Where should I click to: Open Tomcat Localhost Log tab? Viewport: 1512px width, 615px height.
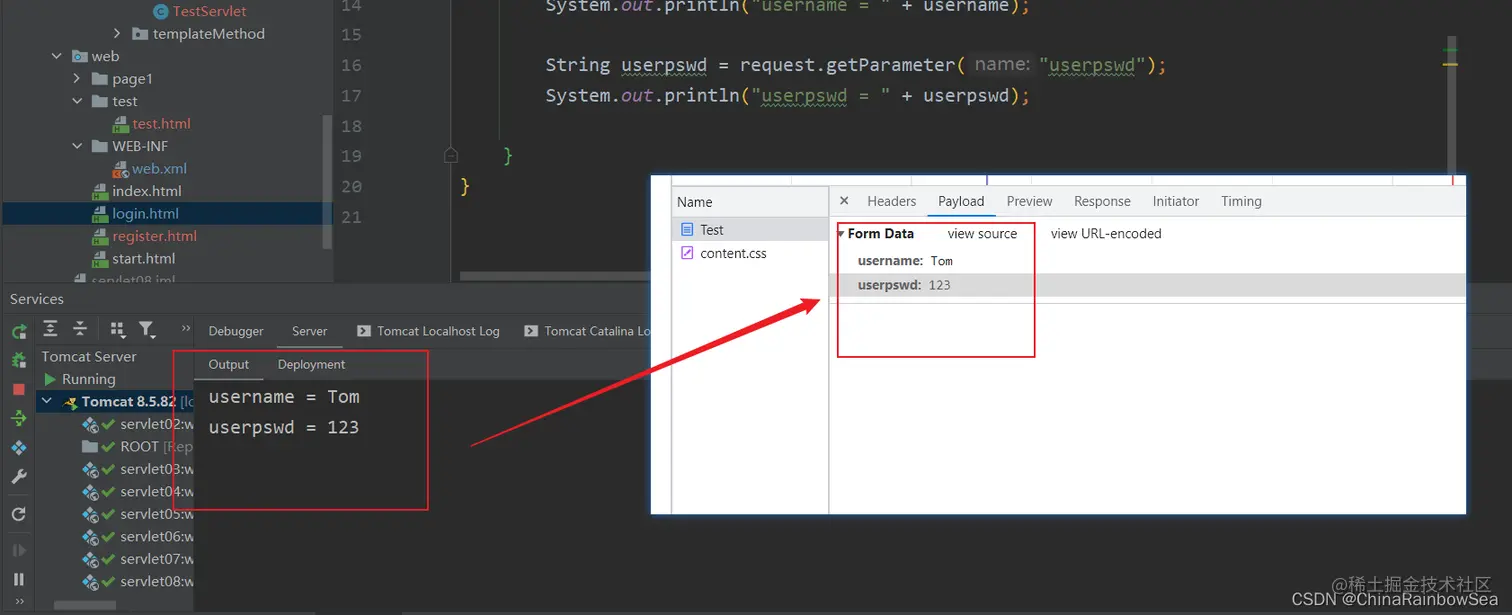(x=428, y=331)
